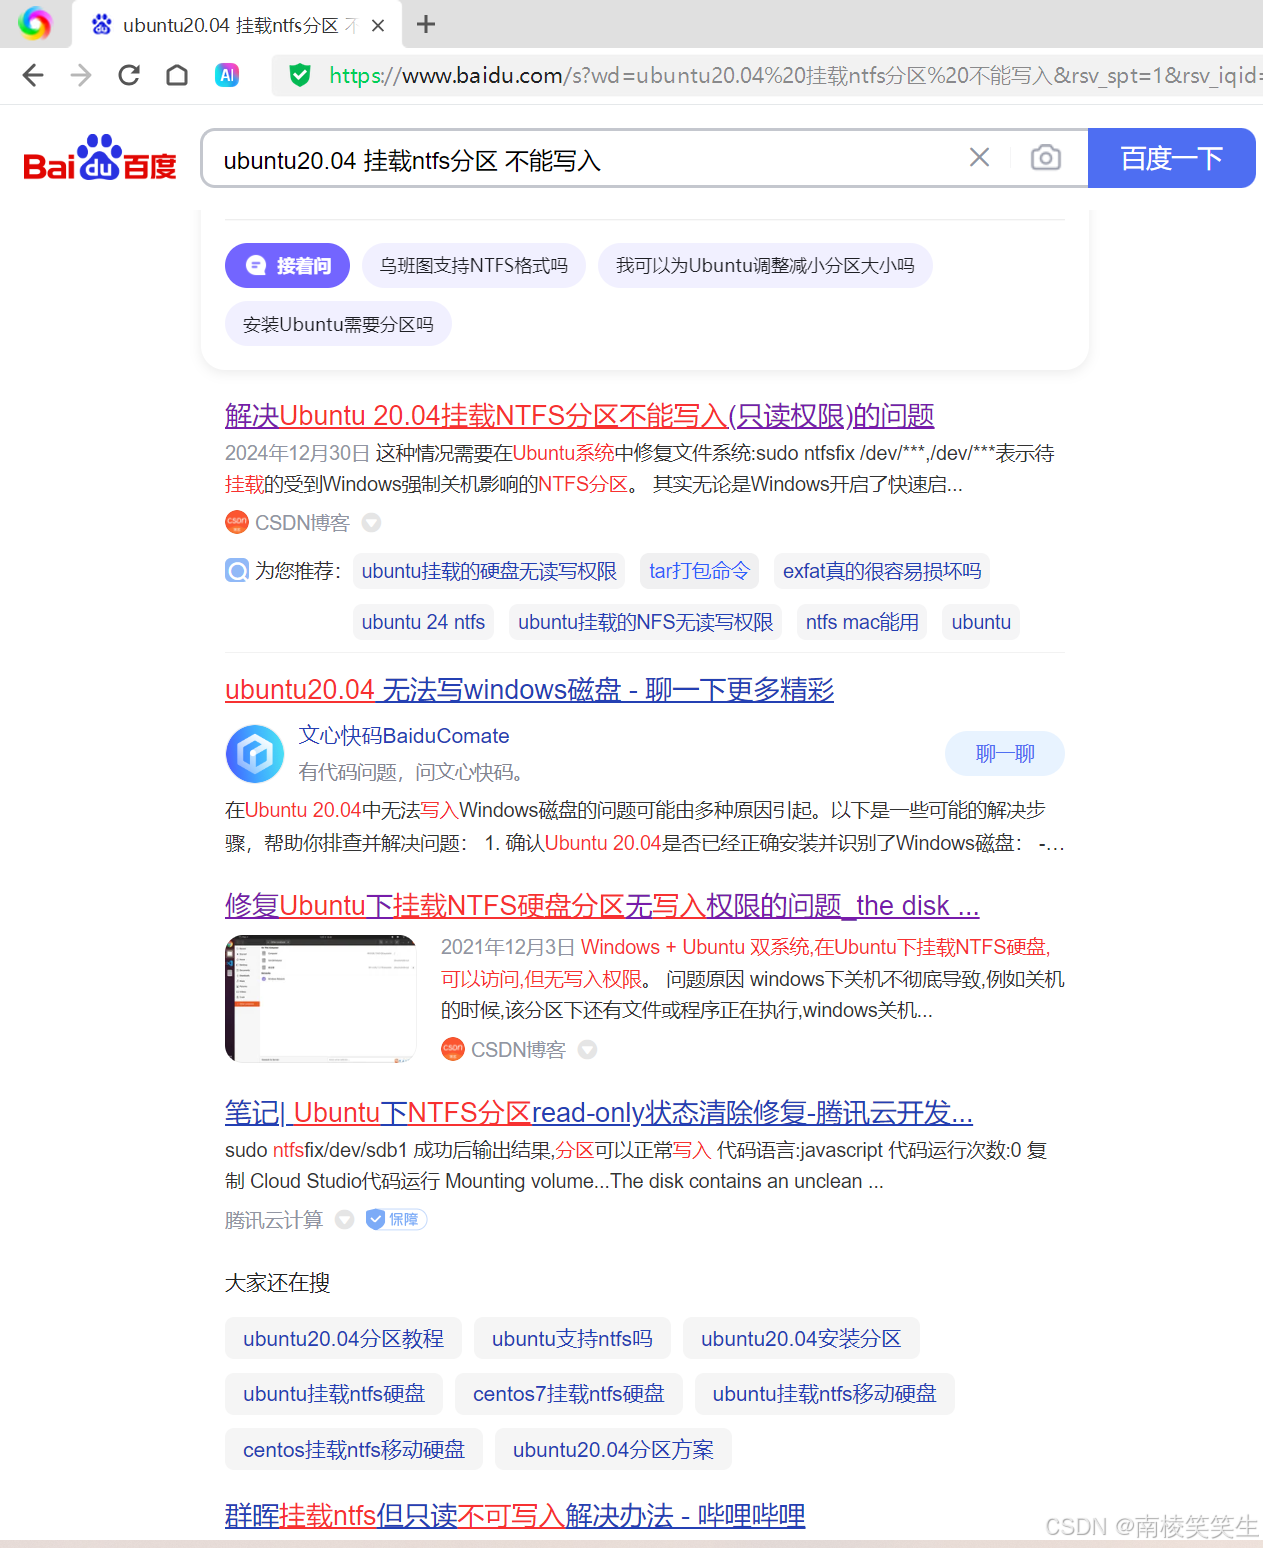Click the 百度一下 search button
The width and height of the screenshot is (1263, 1548).
pyautogui.click(x=1171, y=158)
